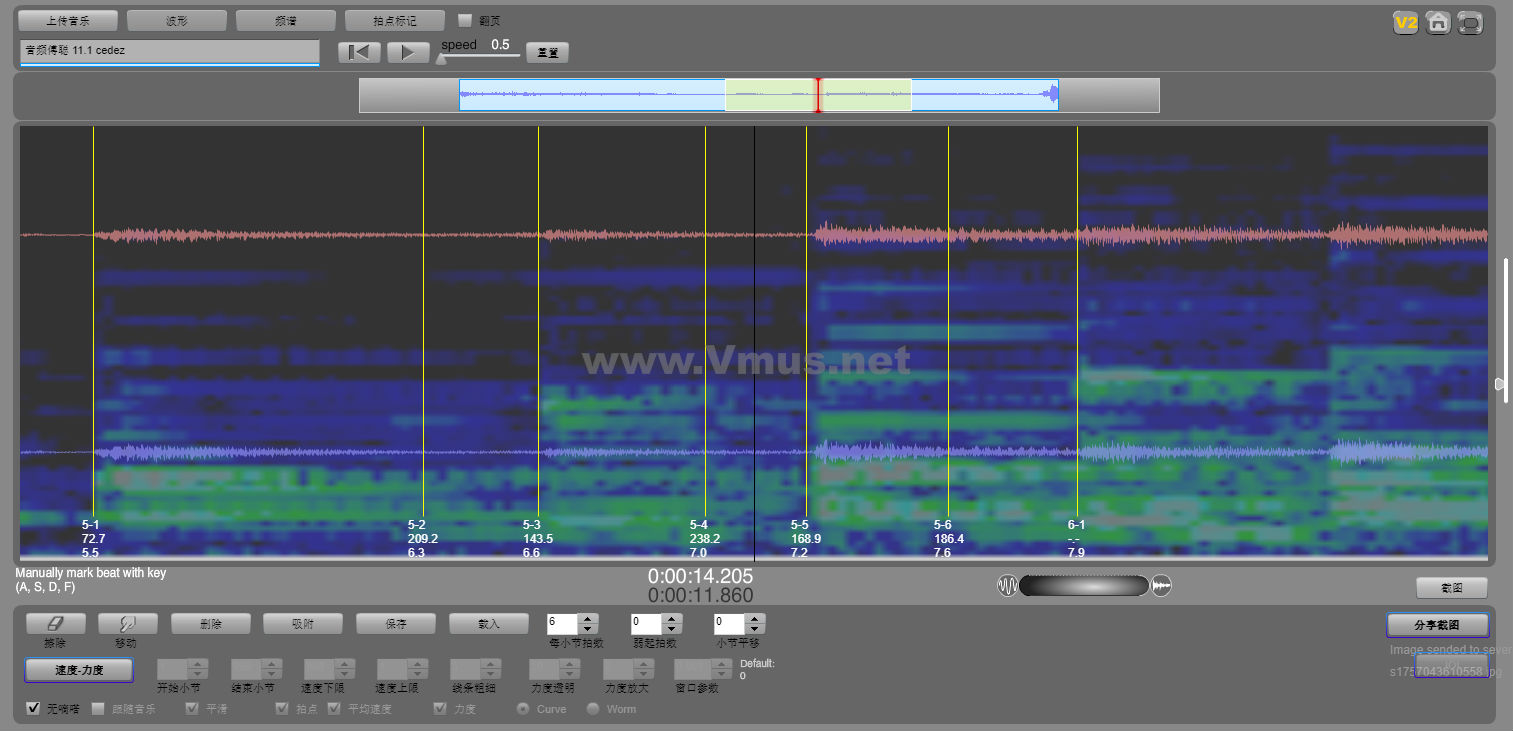This screenshot has width=1513, height=731.
Task: Click the 弱起拍数 input showing 0
Action: tap(646, 623)
